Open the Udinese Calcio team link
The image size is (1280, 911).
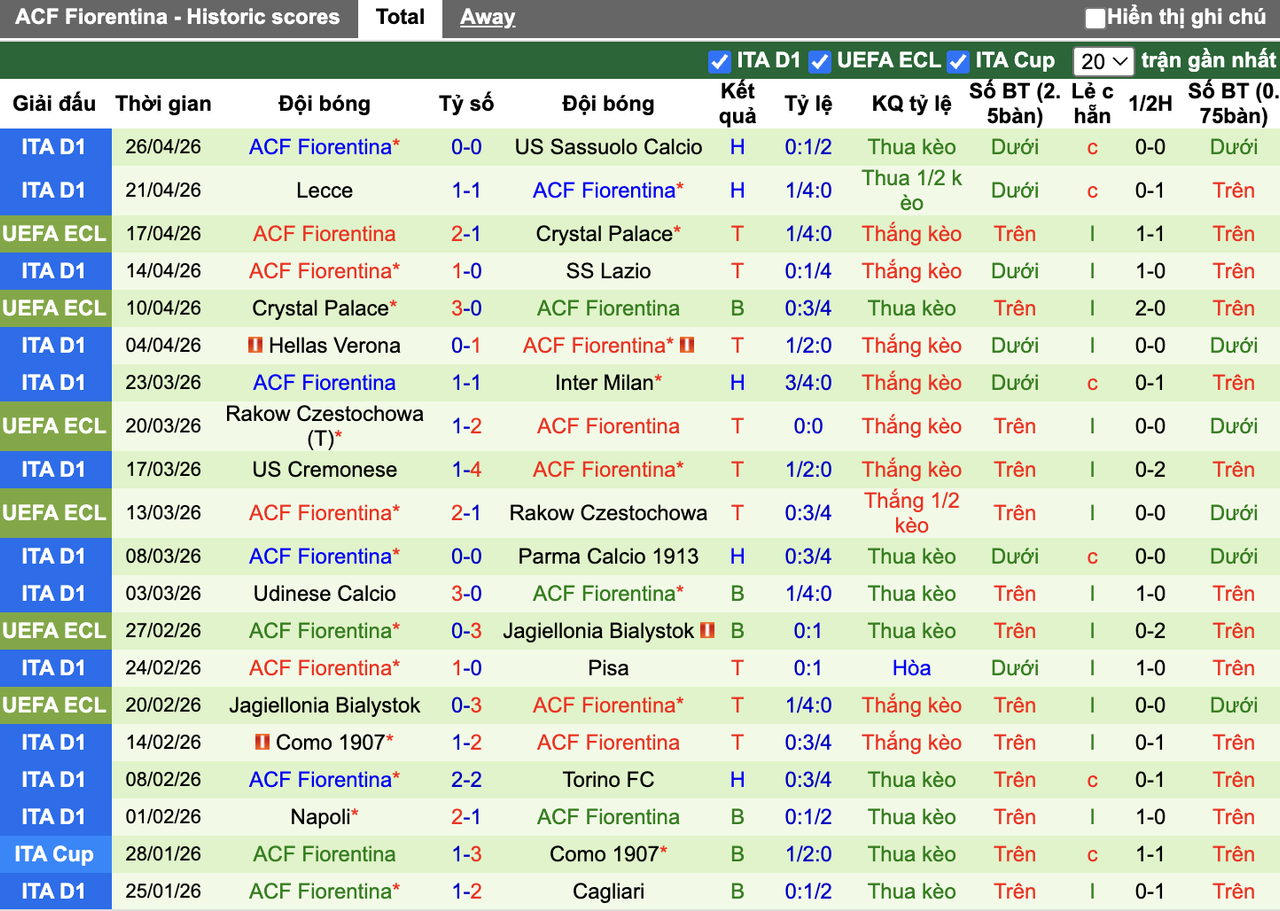point(325,594)
